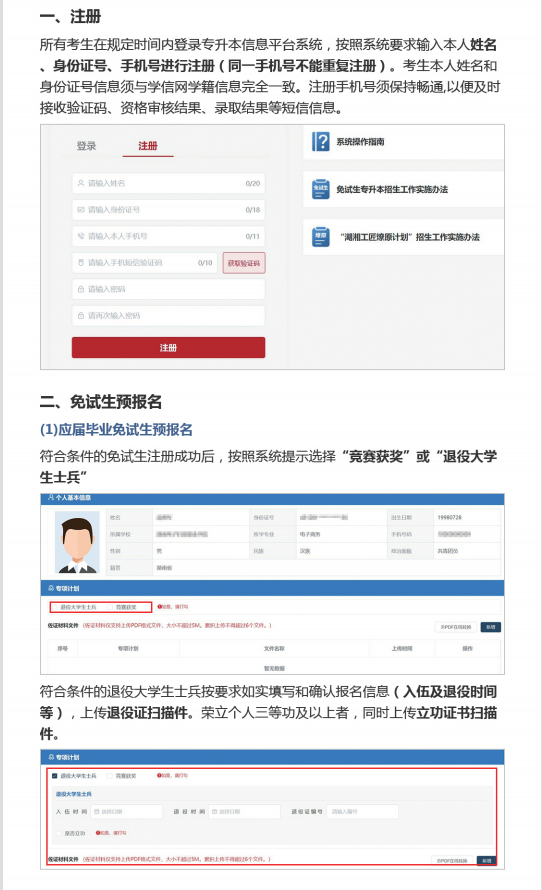
Task: Click the clipboard icon beside 湖湘工匠燎原计划
Action: click(x=321, y=237)
